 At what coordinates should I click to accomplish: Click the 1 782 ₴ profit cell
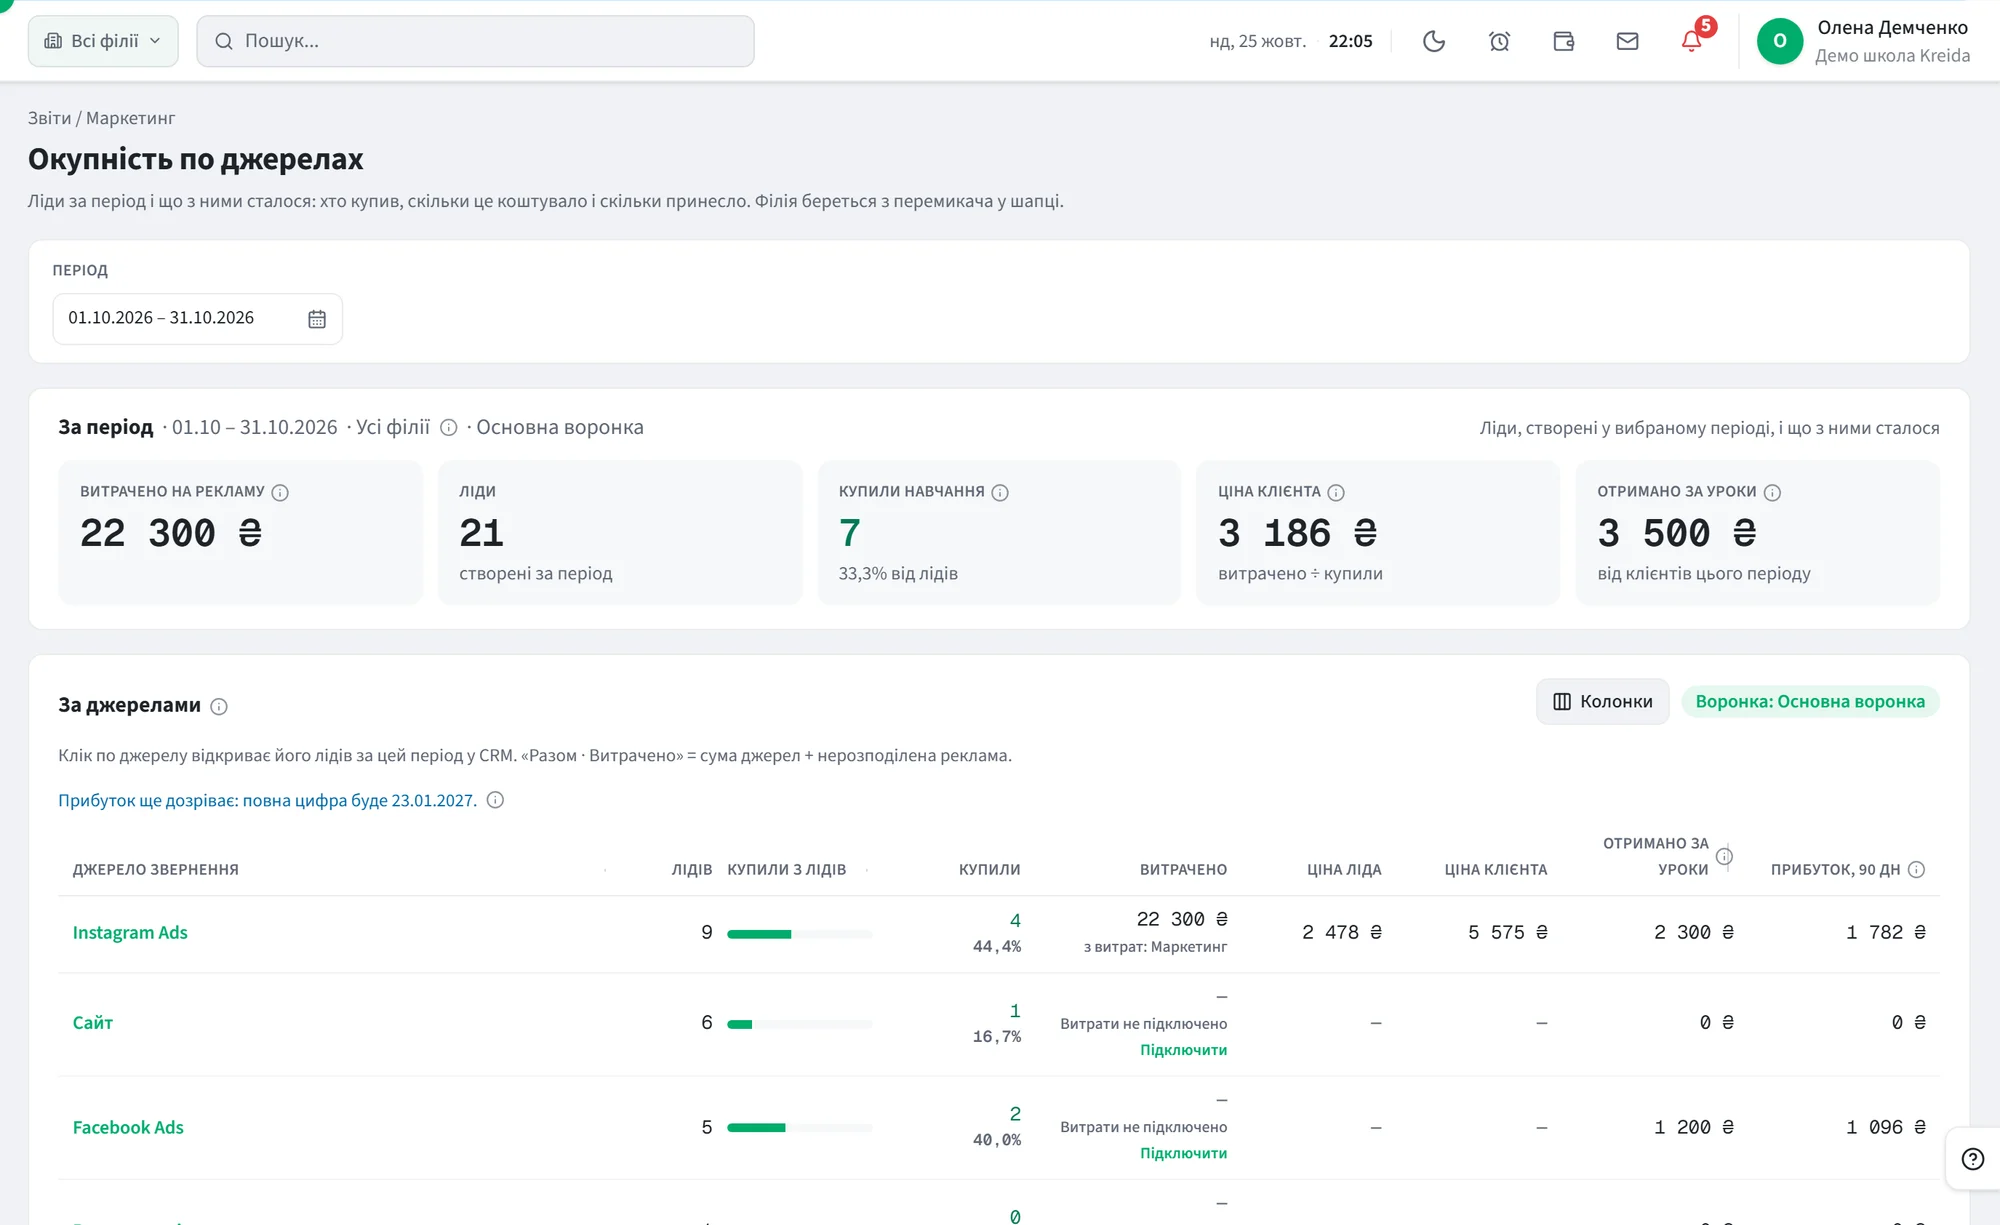pos(1885,932)
